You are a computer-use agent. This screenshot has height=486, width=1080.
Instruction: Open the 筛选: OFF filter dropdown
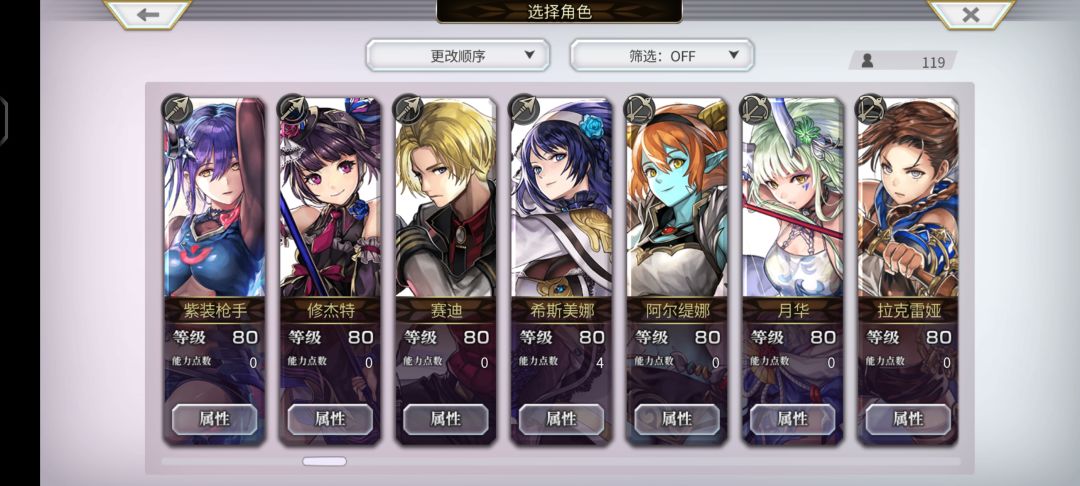point(662,55)
